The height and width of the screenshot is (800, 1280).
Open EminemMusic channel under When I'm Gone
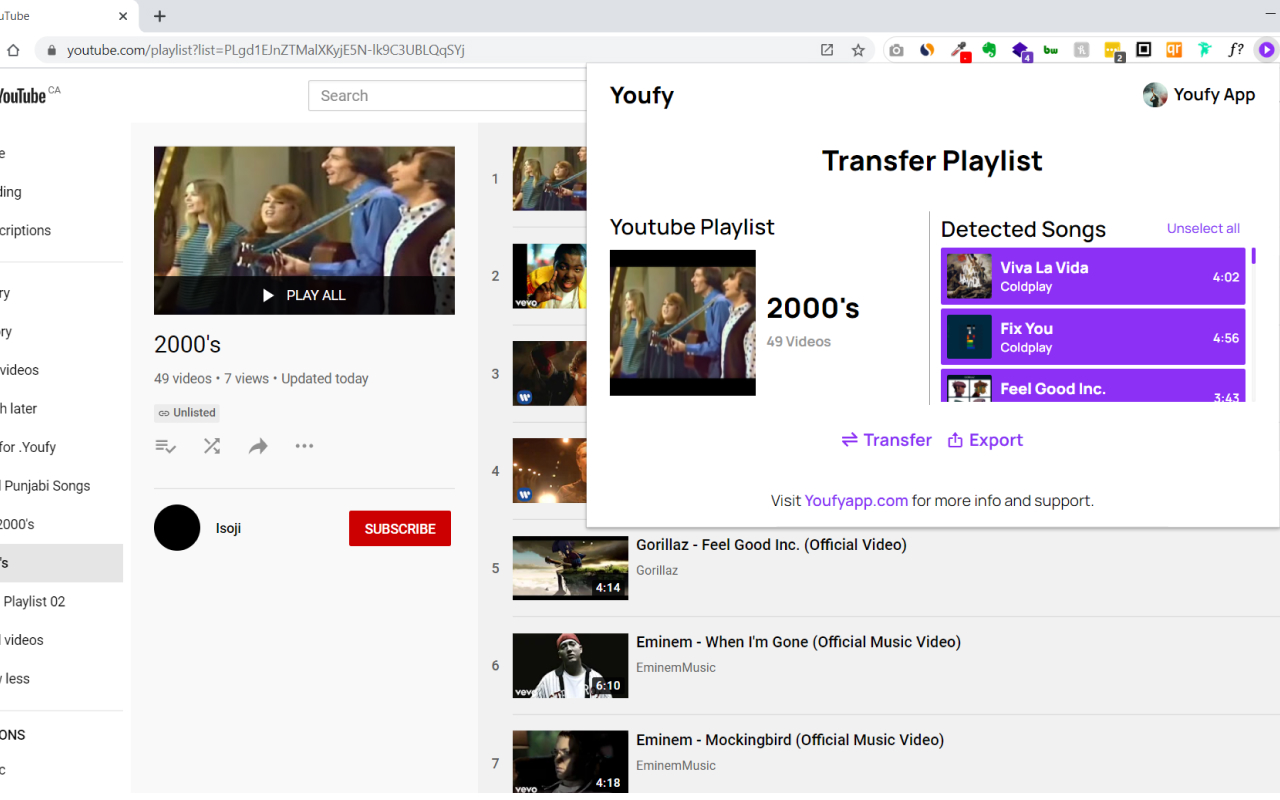pos(676,667)
